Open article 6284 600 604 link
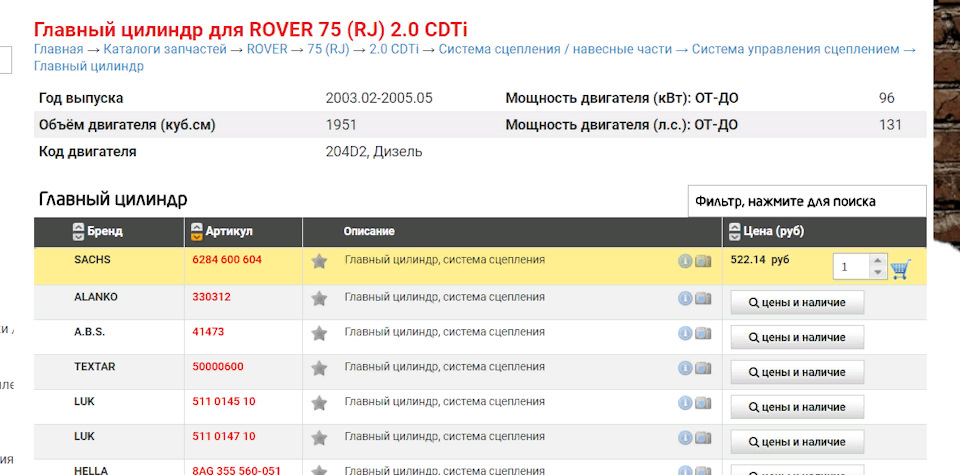This screenshot has width=960, height=475. click(x=227, y=260)
